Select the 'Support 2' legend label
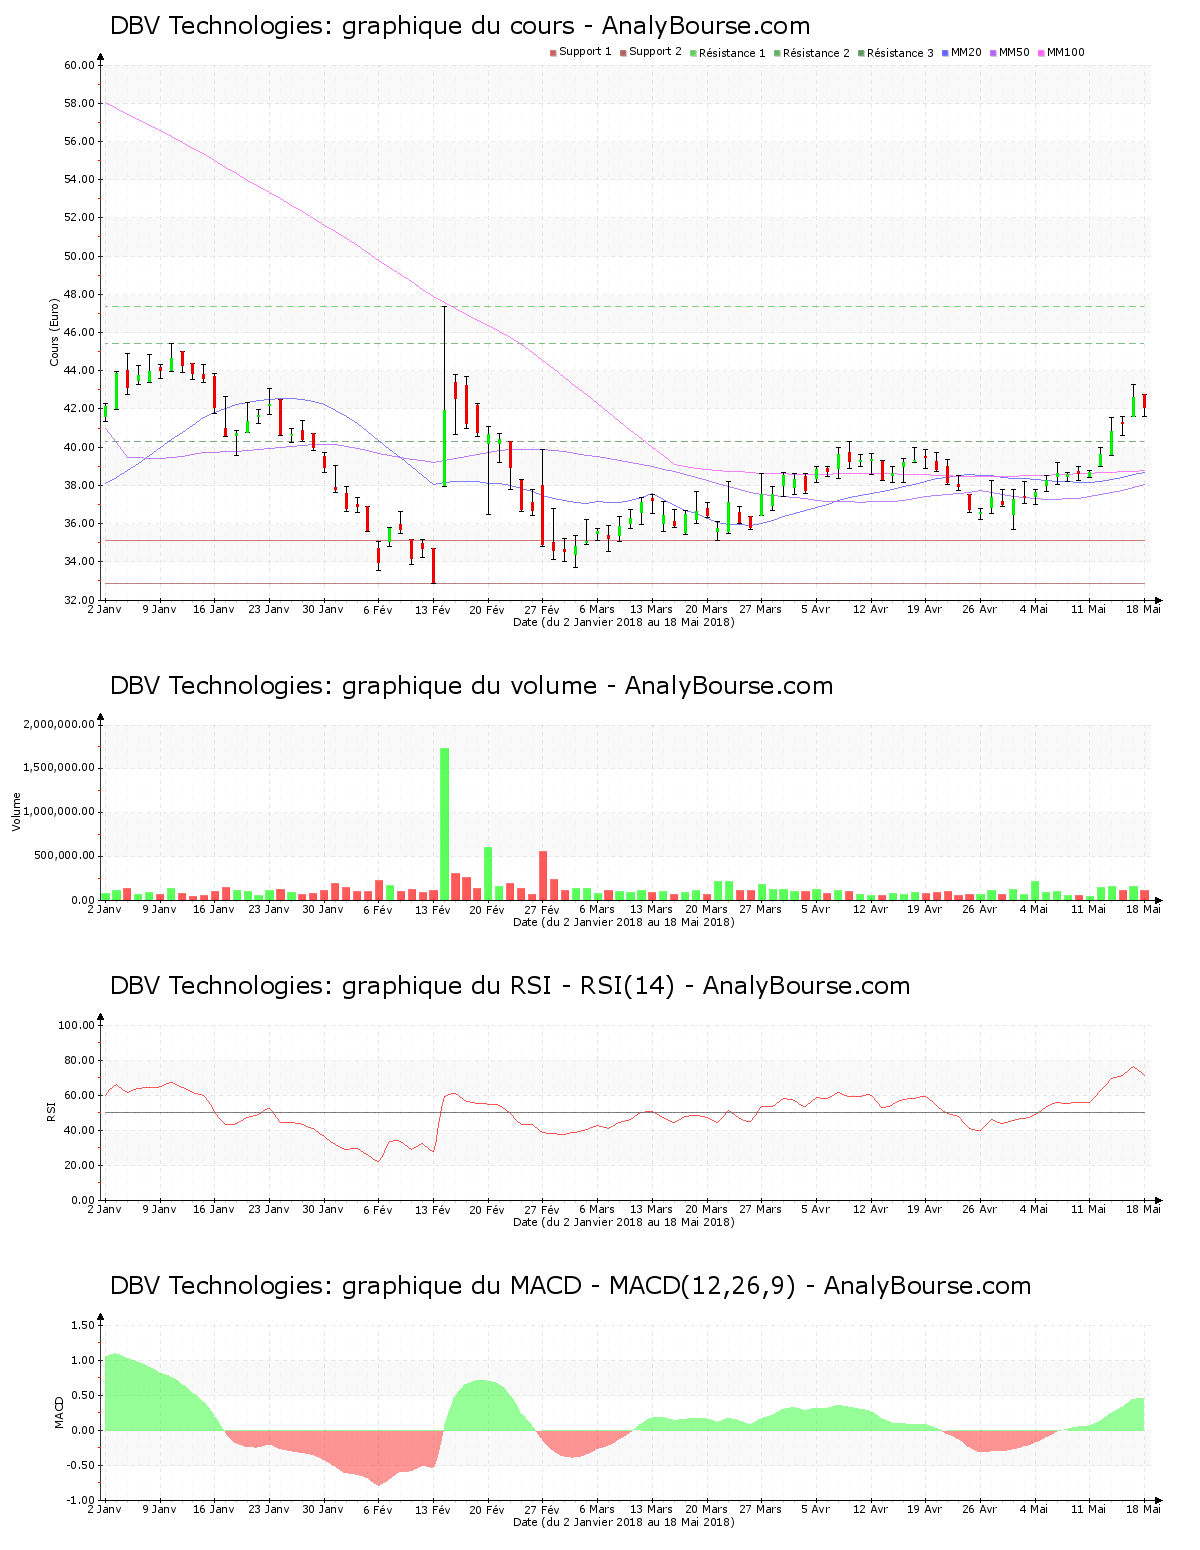The height and width of the screenshot is (1550, 1200). [655, 52]
